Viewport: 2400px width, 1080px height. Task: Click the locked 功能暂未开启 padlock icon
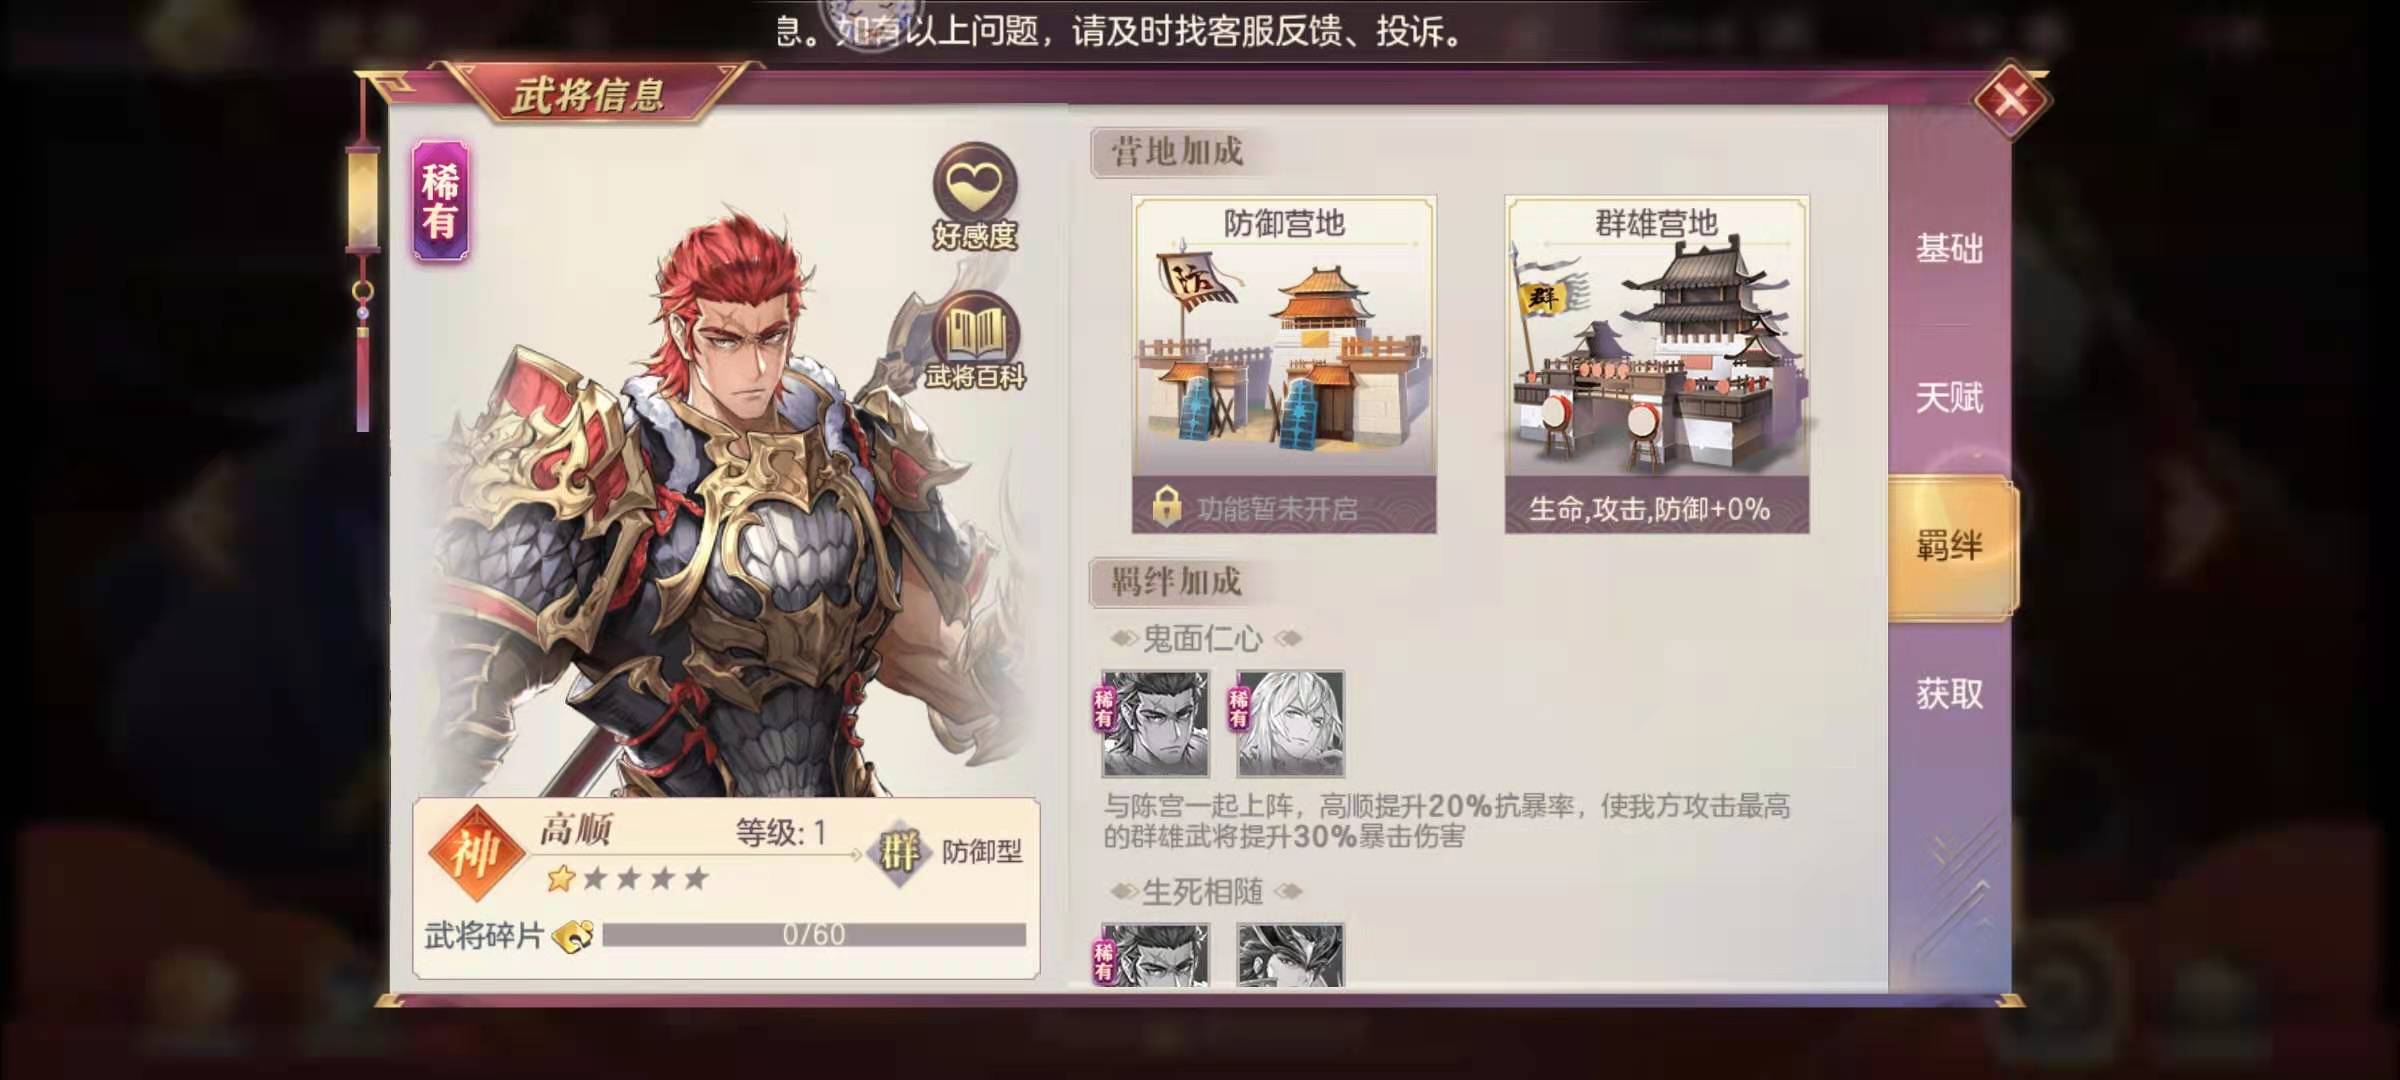(x=1166, y=507)
